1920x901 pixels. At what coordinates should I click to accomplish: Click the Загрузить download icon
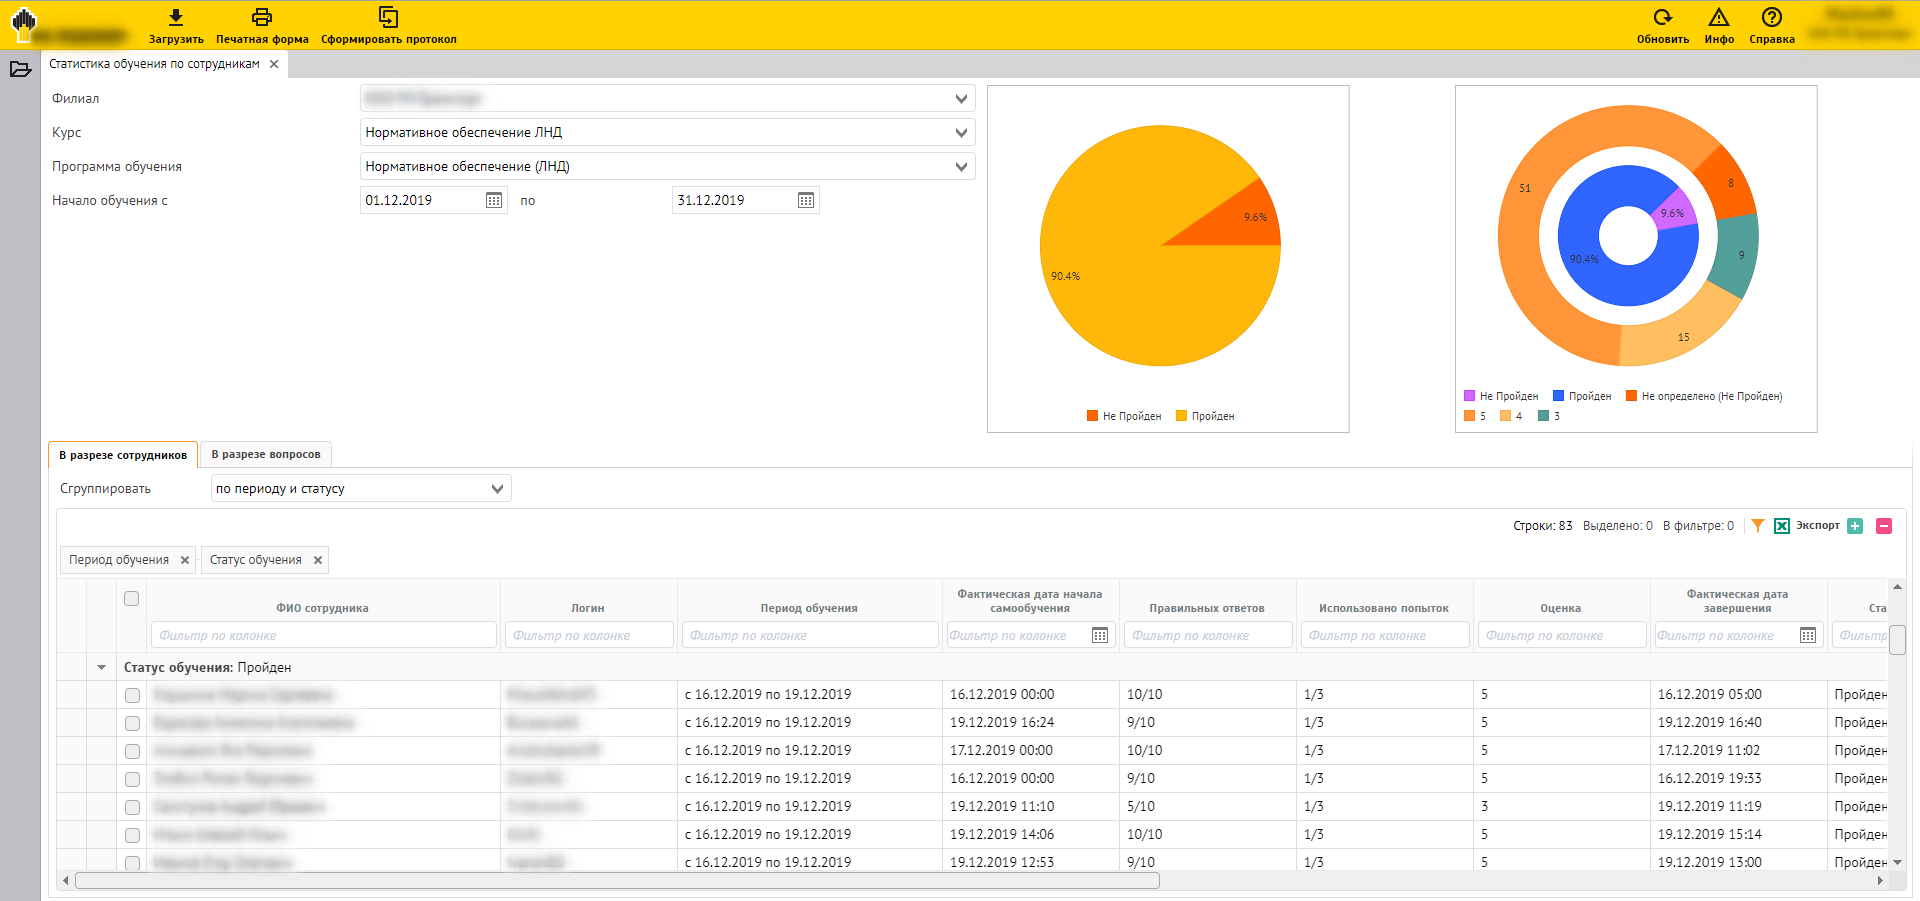[x=176, y=18]
